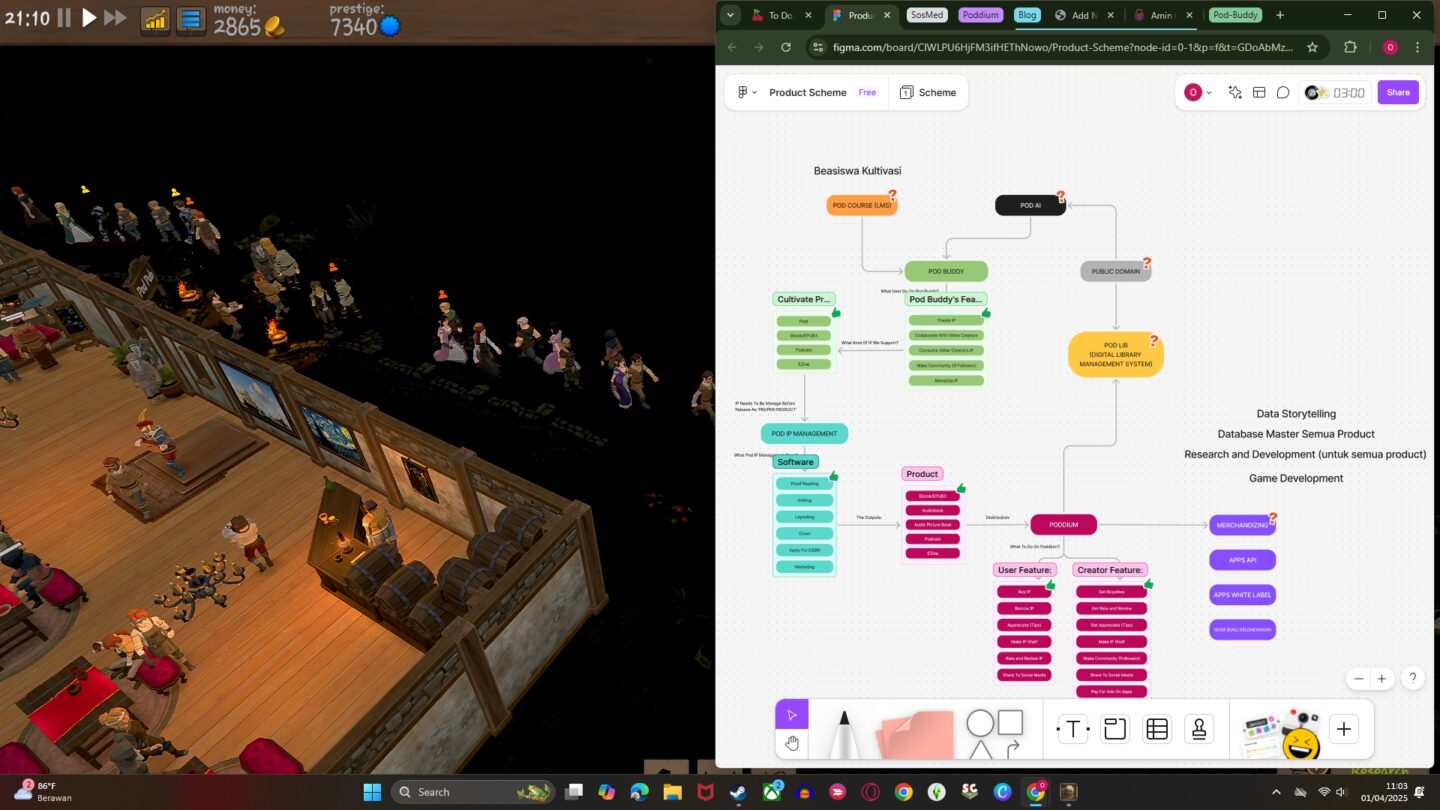Open the SosMed tab group

click(x=927, y=15)
